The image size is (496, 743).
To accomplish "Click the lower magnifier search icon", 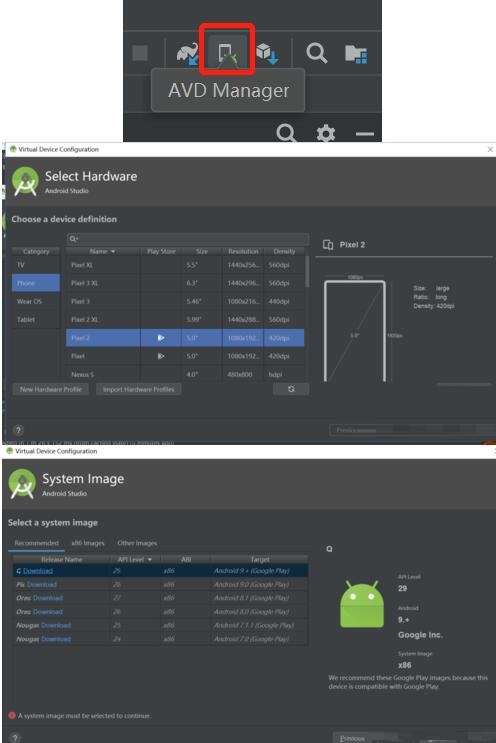I will pos(287,133).
